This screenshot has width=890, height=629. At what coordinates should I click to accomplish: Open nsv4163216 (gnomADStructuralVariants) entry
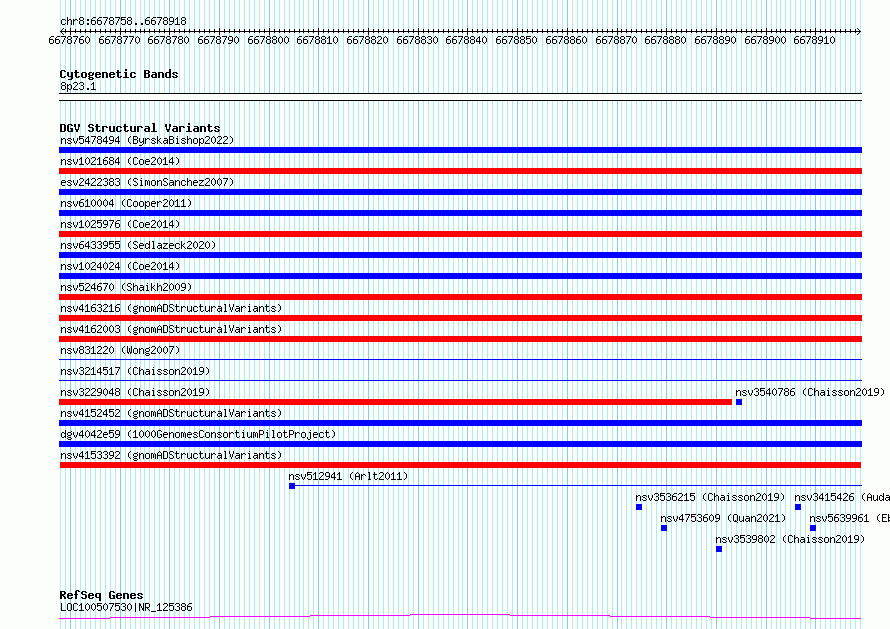coord(171,308)
